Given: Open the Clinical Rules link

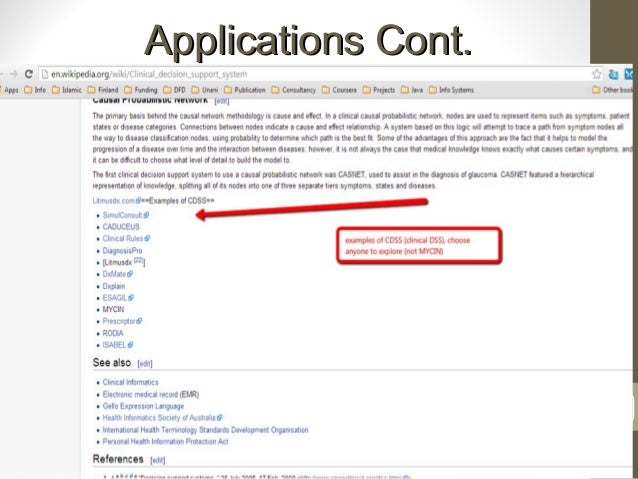Looking at the screenshot, I should (x=126, y=238).
